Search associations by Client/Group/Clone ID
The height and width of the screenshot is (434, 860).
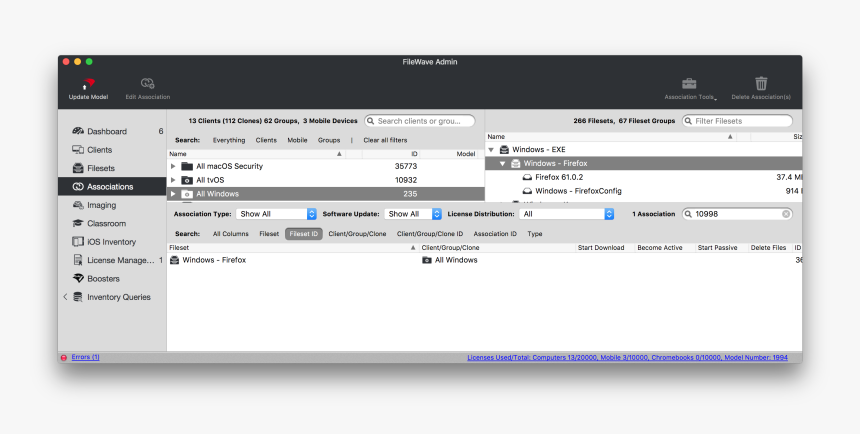pos(430,234)
